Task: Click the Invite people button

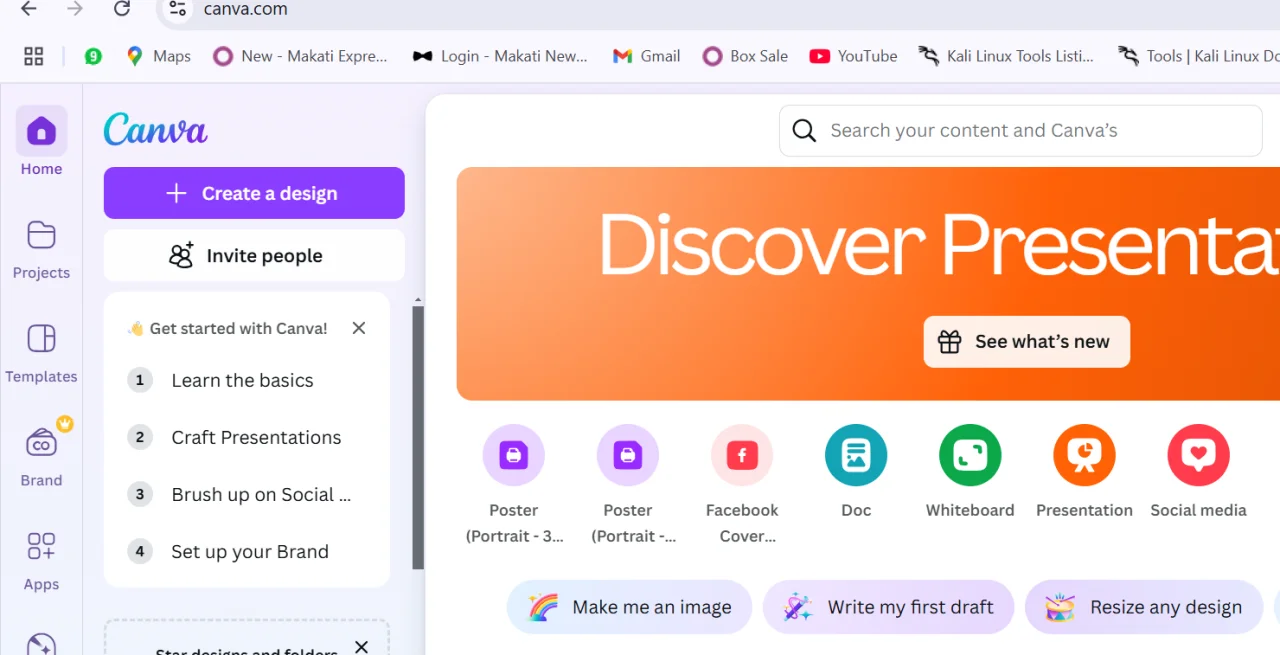Action: coord(254,256)
